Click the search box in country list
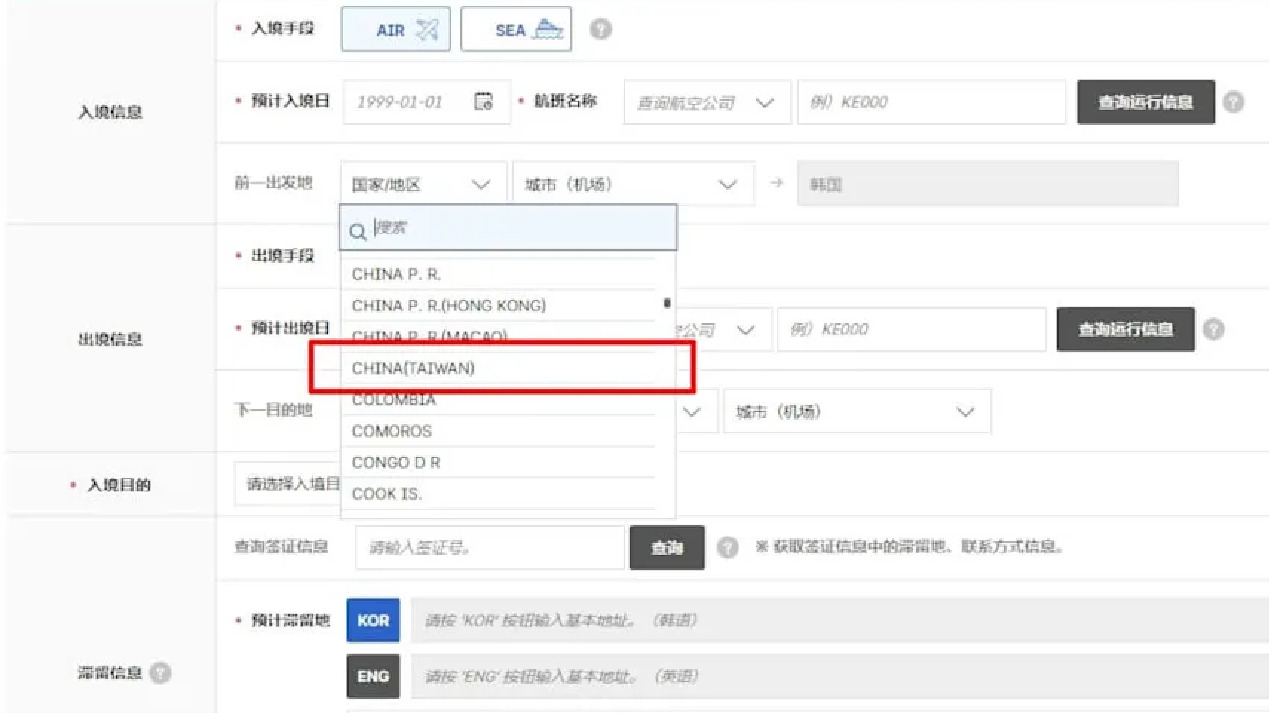This screenshot has width=1269, height=713. tap(520, 228)
